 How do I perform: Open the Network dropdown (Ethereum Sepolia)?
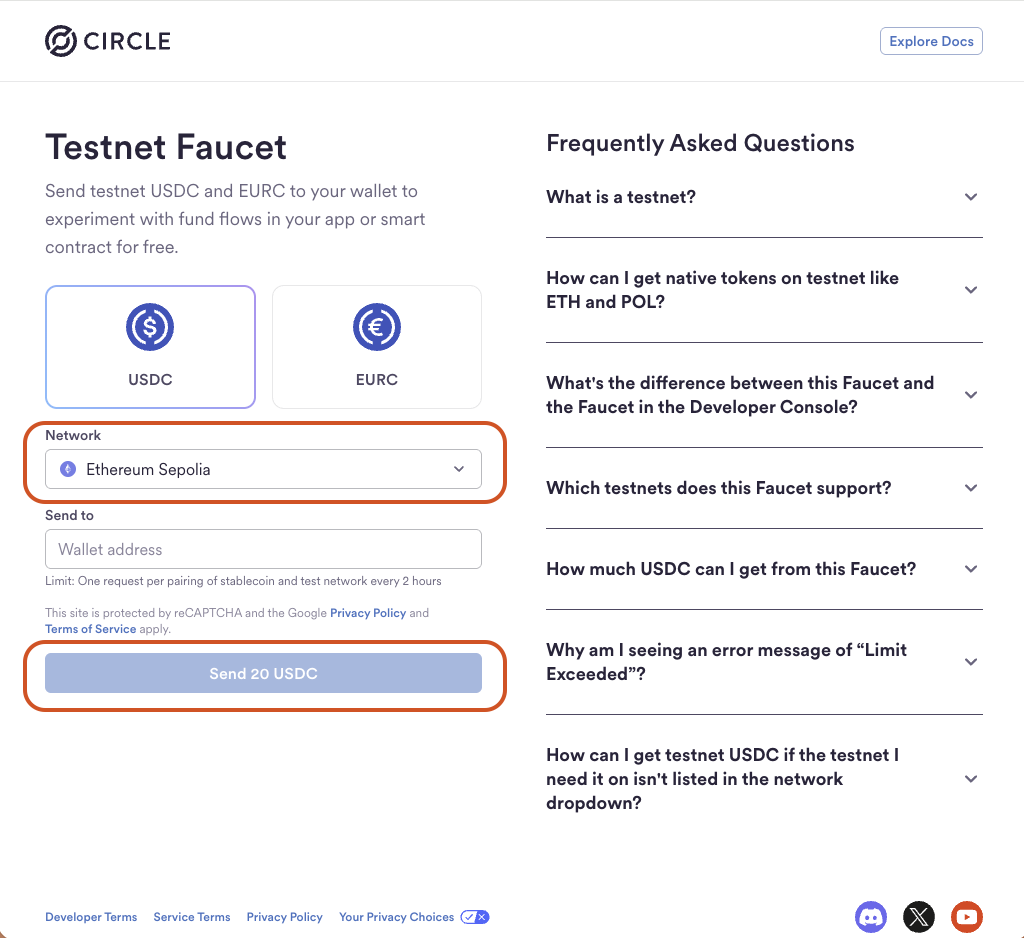pos(263,469)
